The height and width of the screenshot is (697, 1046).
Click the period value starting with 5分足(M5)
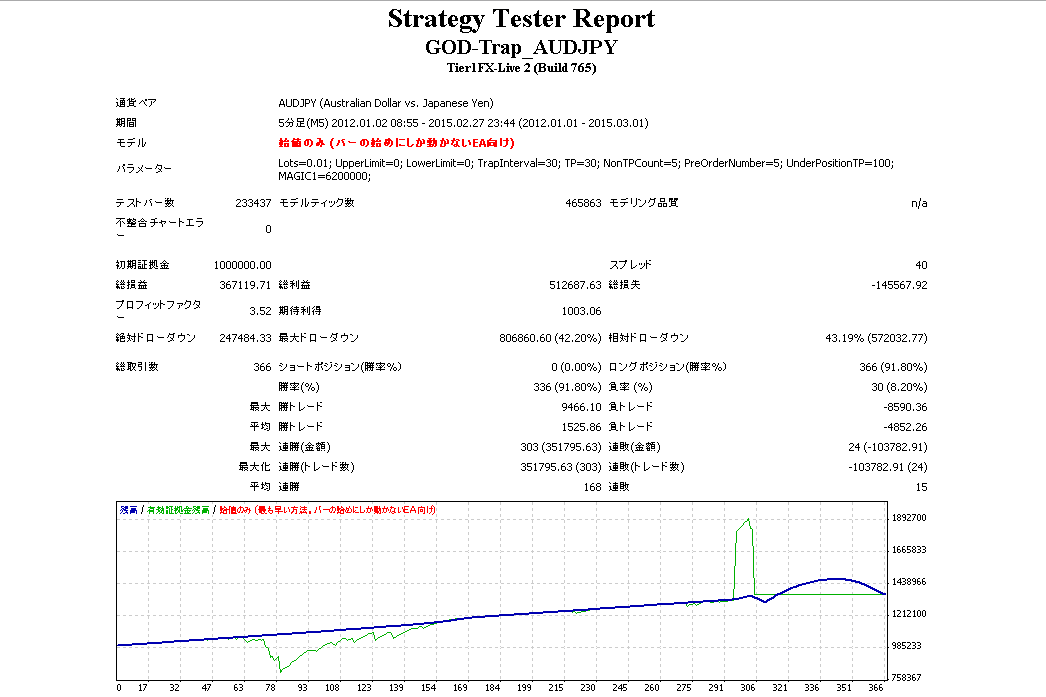click(x=463, y=123)
